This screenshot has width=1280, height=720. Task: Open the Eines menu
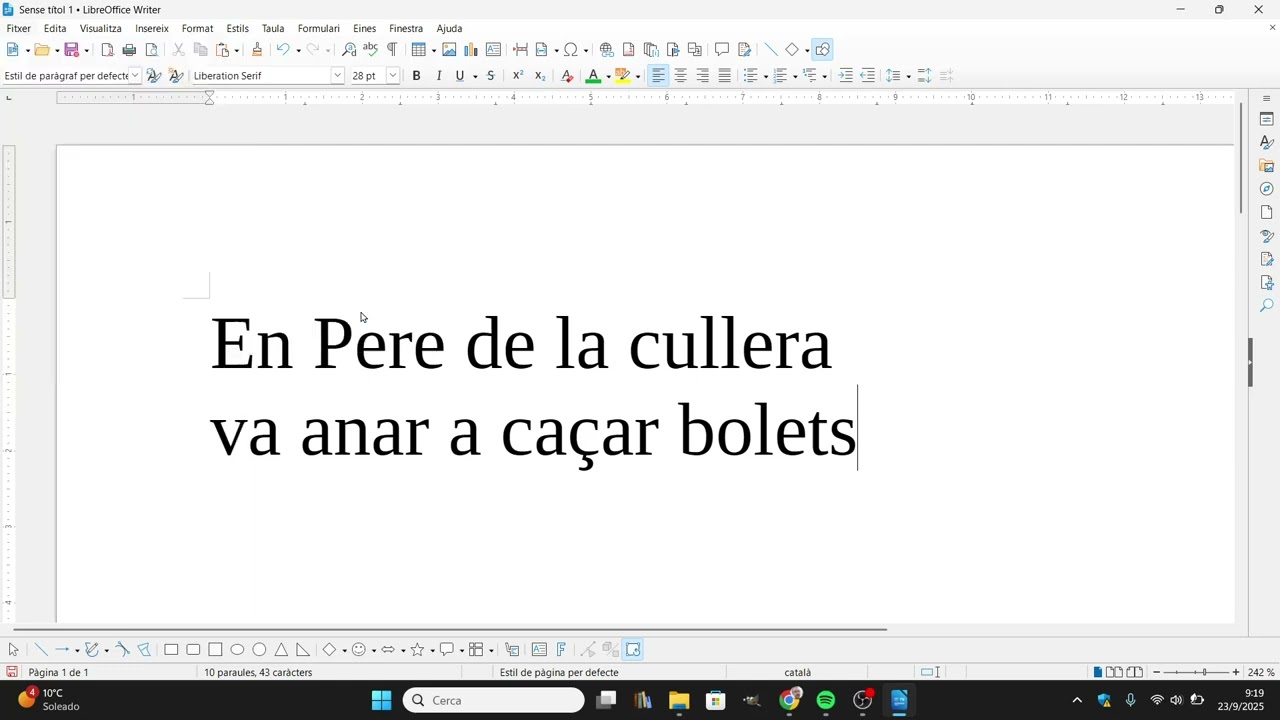coord(365,29)
